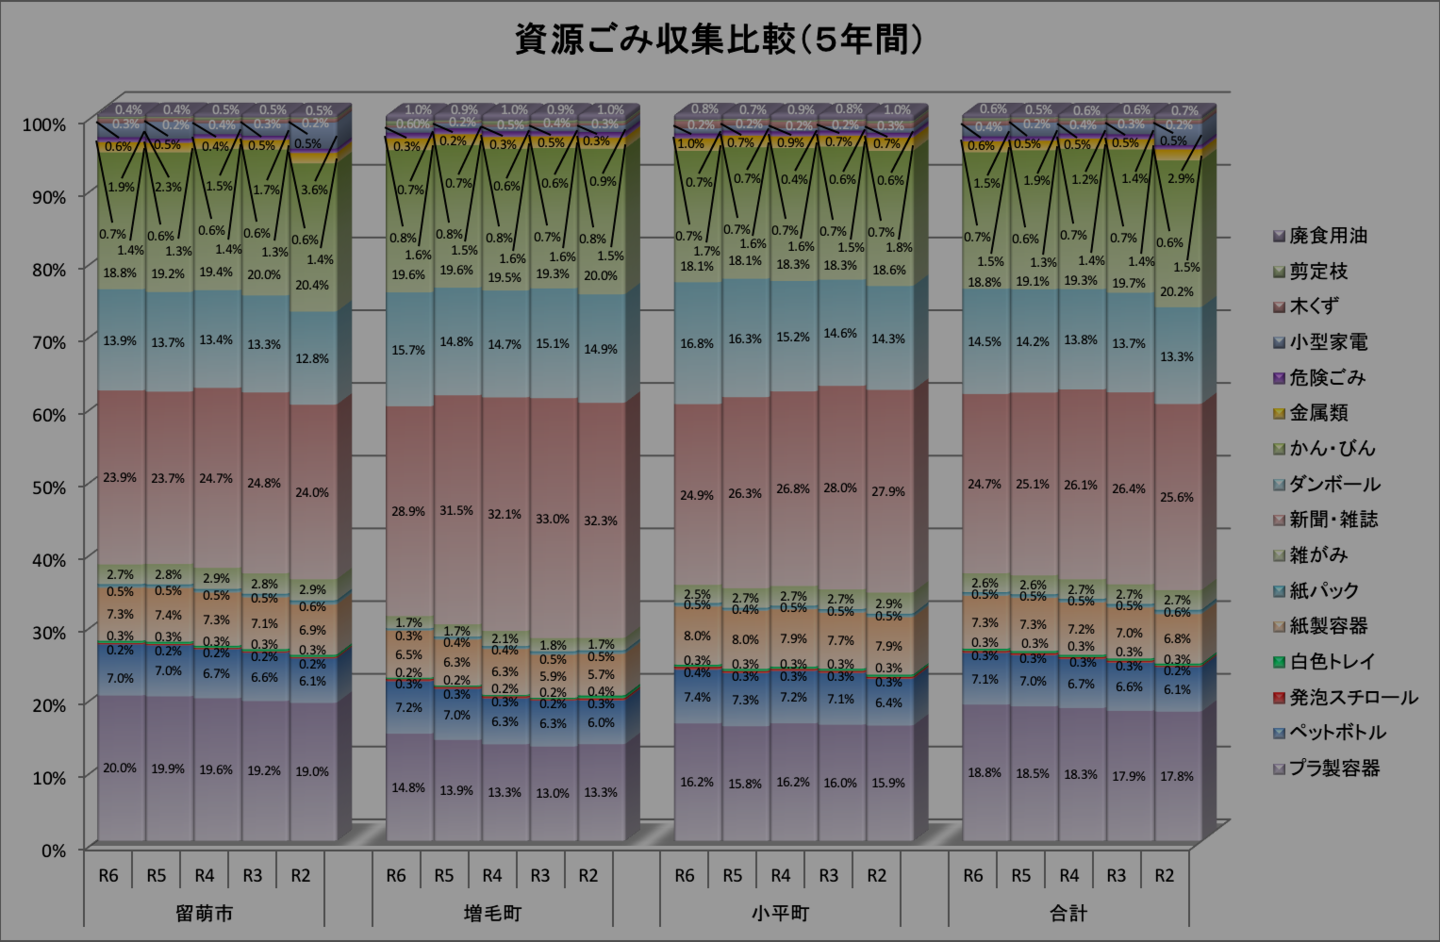Select the 28.0% data label in 小平町
The width and height of the screenshot is (1440, 942).
840,488
